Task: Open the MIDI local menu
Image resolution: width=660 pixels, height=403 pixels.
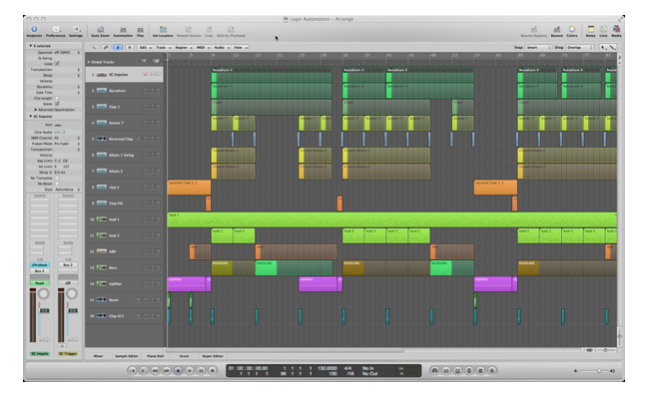Action: (203, 48)
